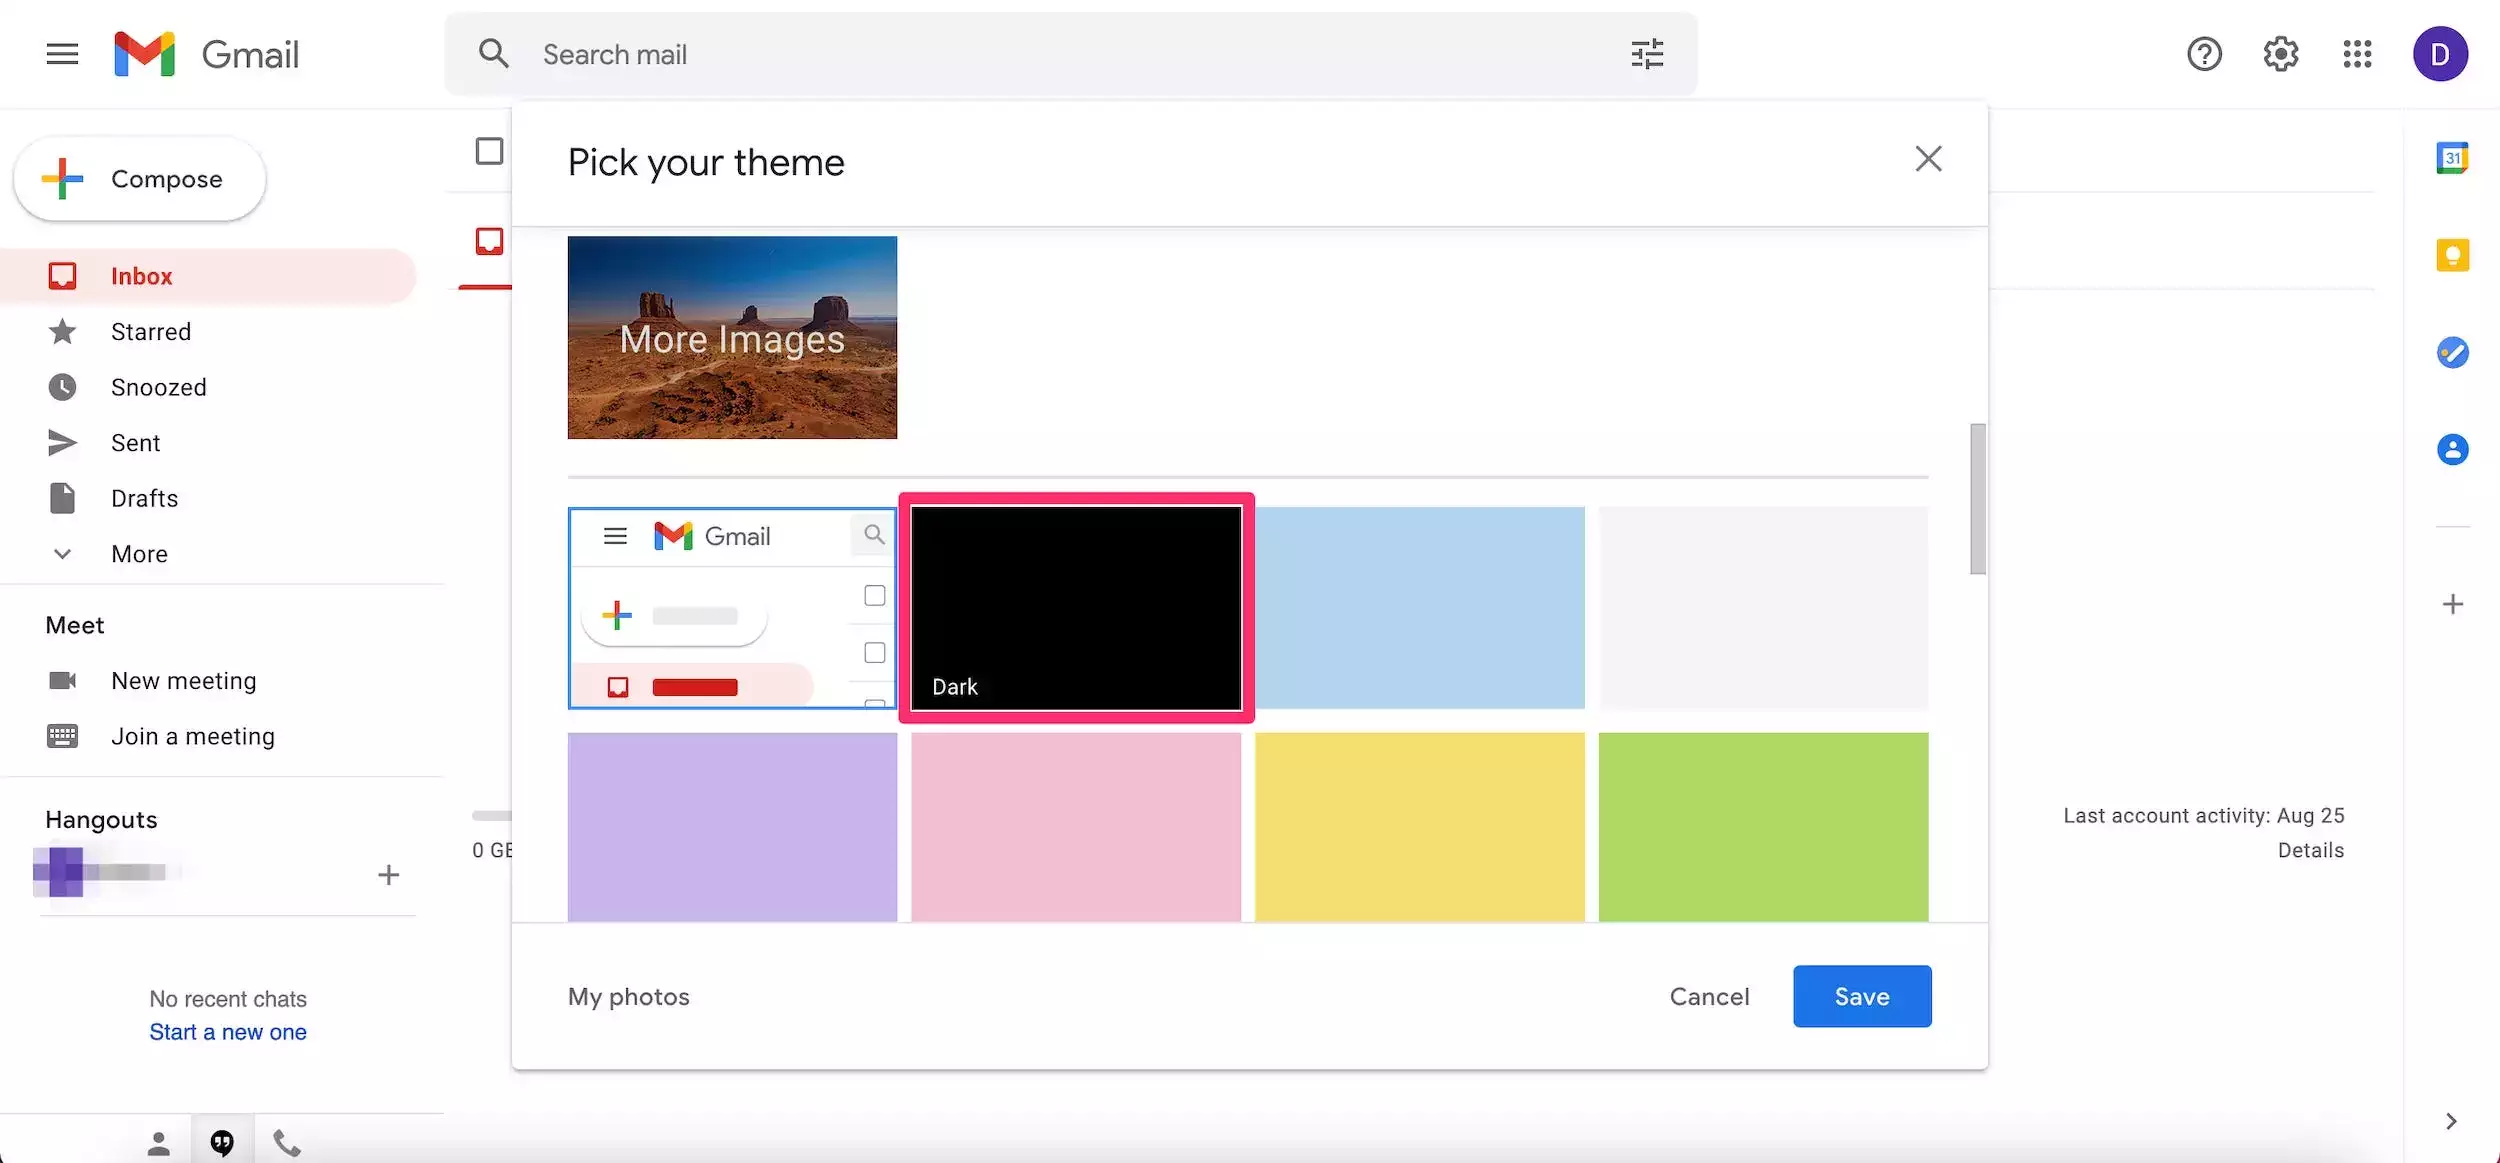Choose the green color theme swatch
Screen dimensions: 2500x1163
point(1762,826)
